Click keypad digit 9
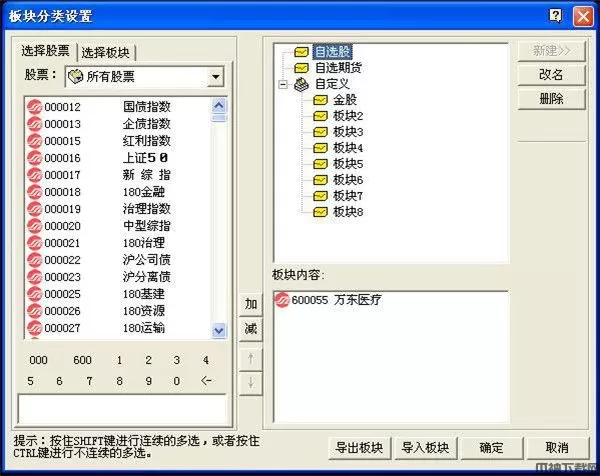 pyautogui.click(x=148, y=381)
